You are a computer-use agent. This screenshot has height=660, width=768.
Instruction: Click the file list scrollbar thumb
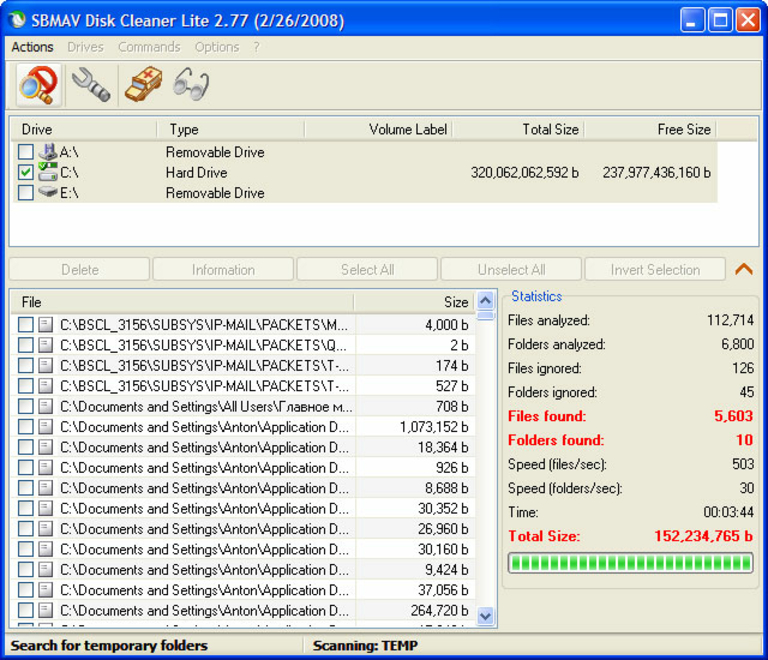[x=485, y=315]
